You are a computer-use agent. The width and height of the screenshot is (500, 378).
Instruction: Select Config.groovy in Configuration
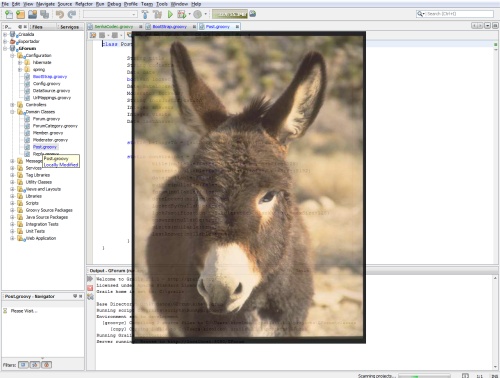pos(46,84)
